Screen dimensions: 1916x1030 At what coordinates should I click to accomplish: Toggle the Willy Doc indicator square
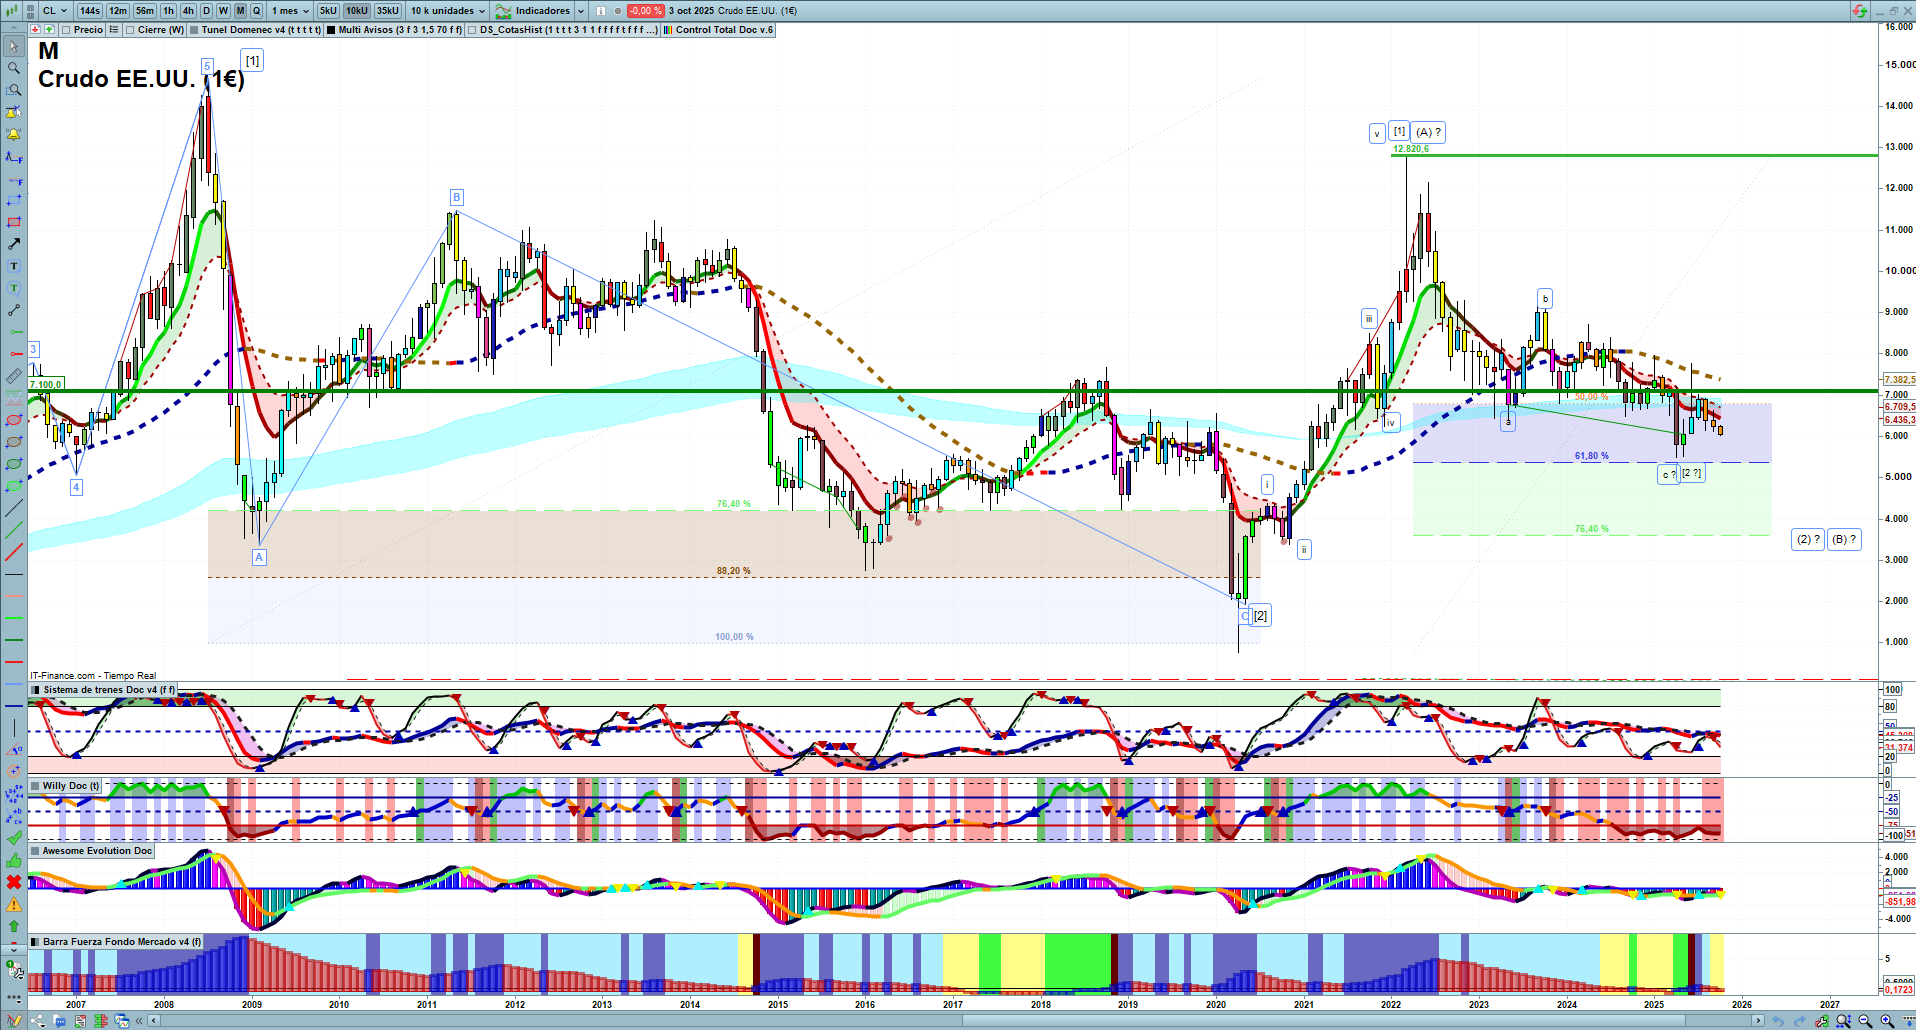click(36, 786)
